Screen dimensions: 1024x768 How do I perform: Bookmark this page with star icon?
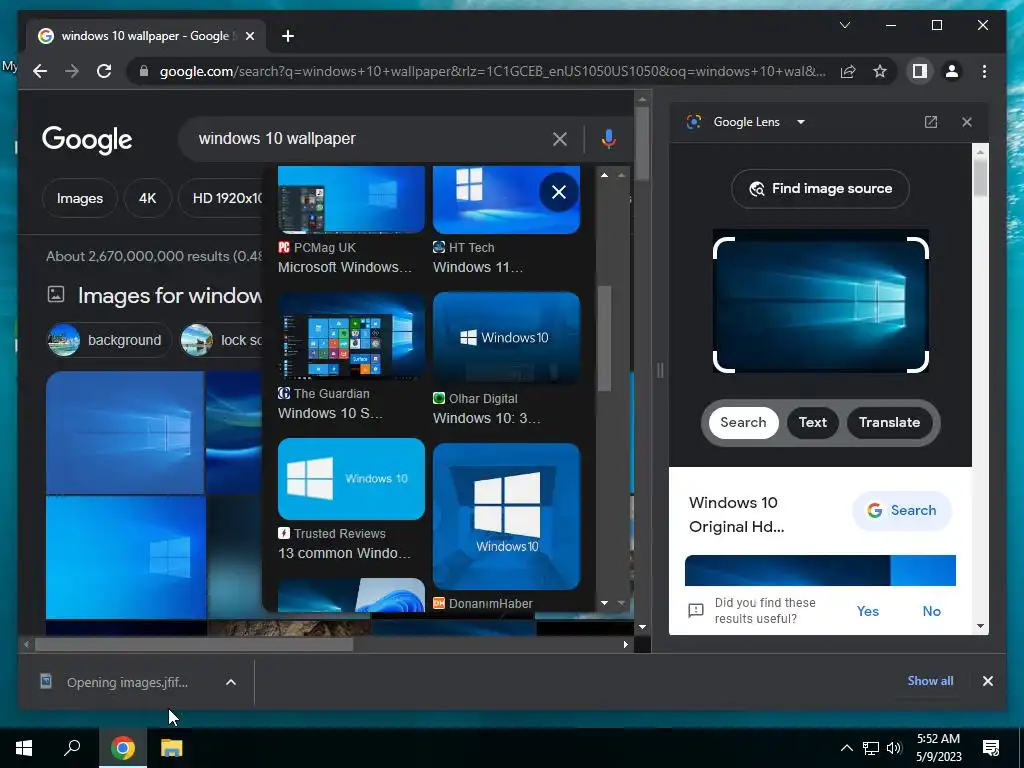880,71
